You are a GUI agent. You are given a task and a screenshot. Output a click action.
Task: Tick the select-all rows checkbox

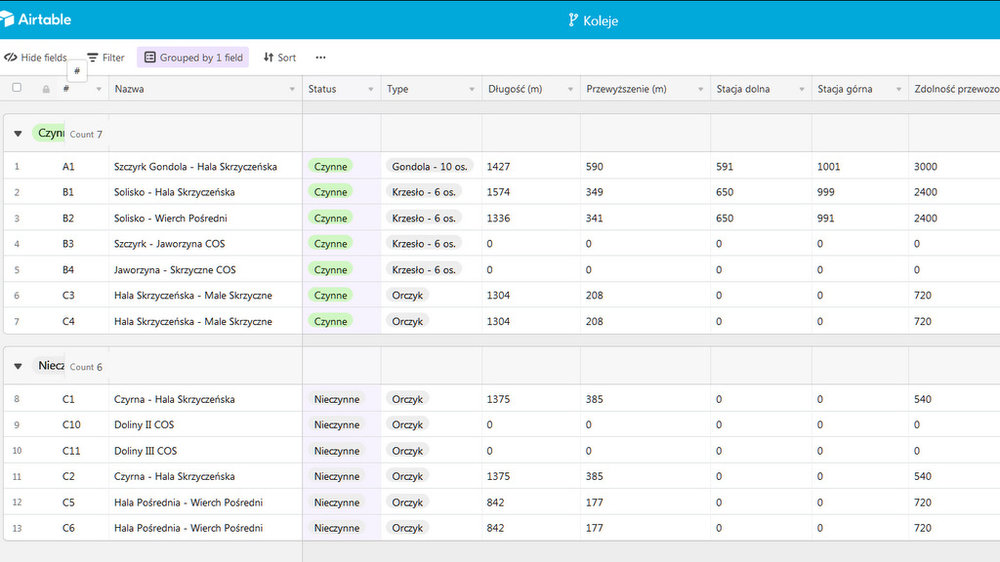[x=17, y=88]
